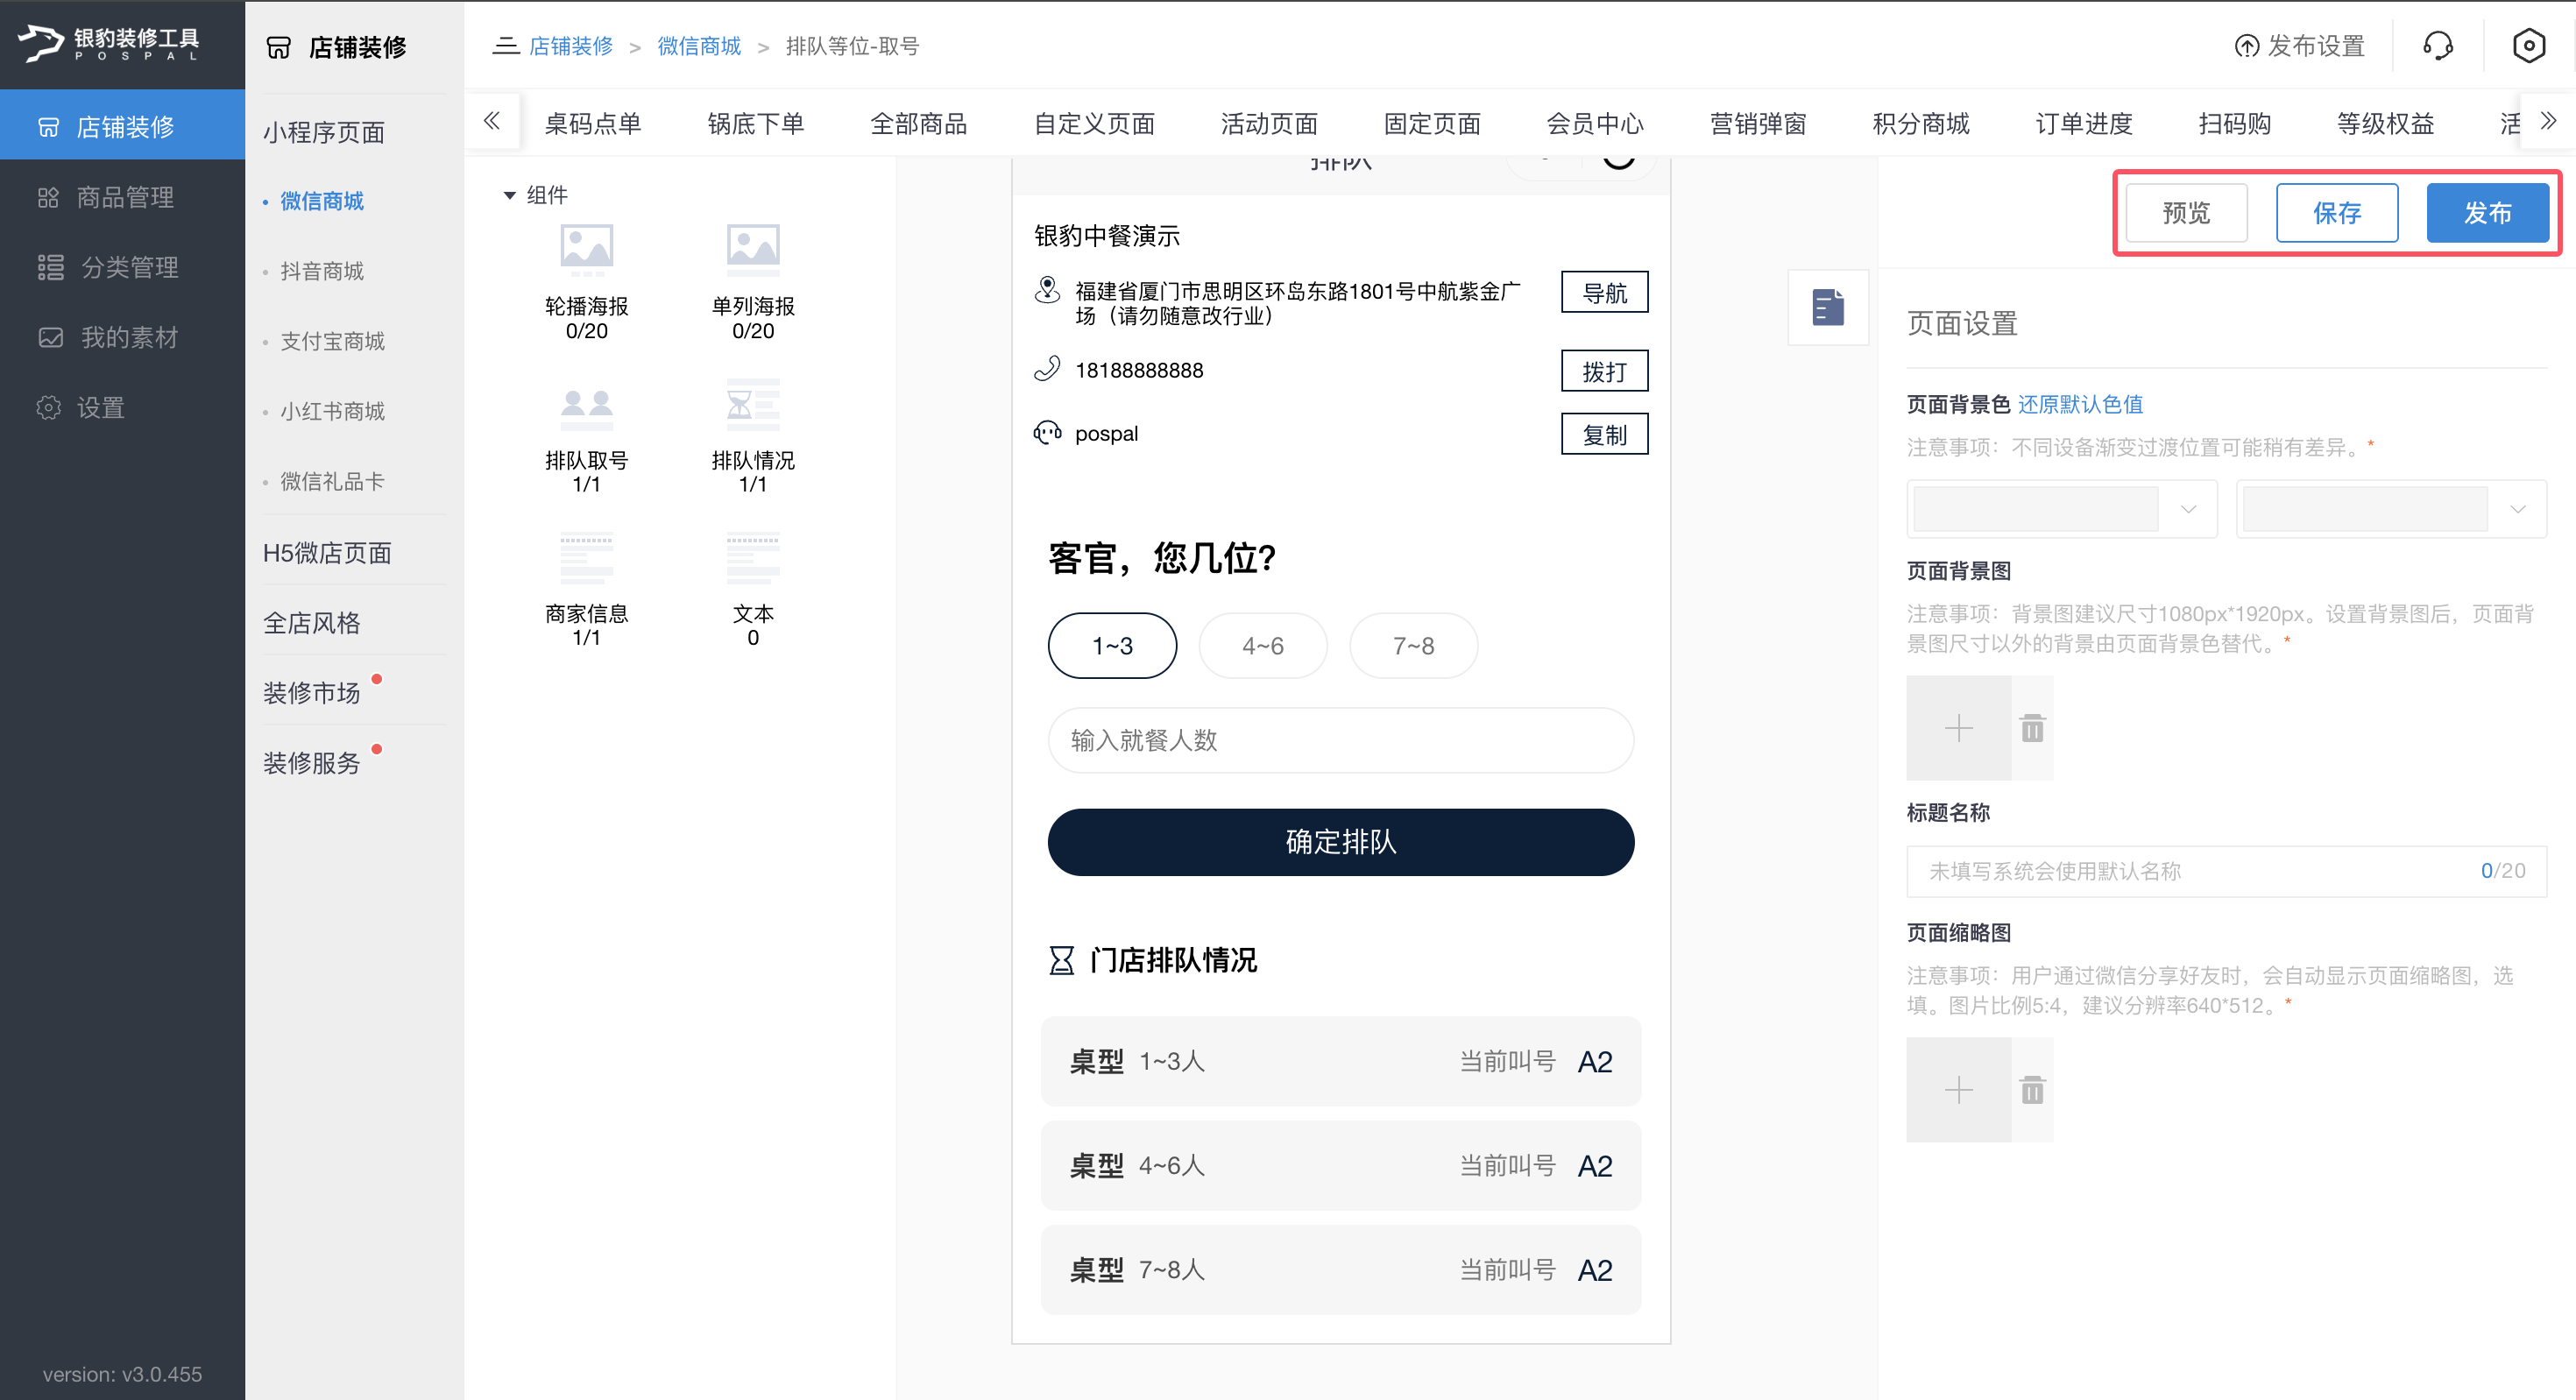
Task: Open 小红书商城 in the page list
Action: (x=332, y=411)
